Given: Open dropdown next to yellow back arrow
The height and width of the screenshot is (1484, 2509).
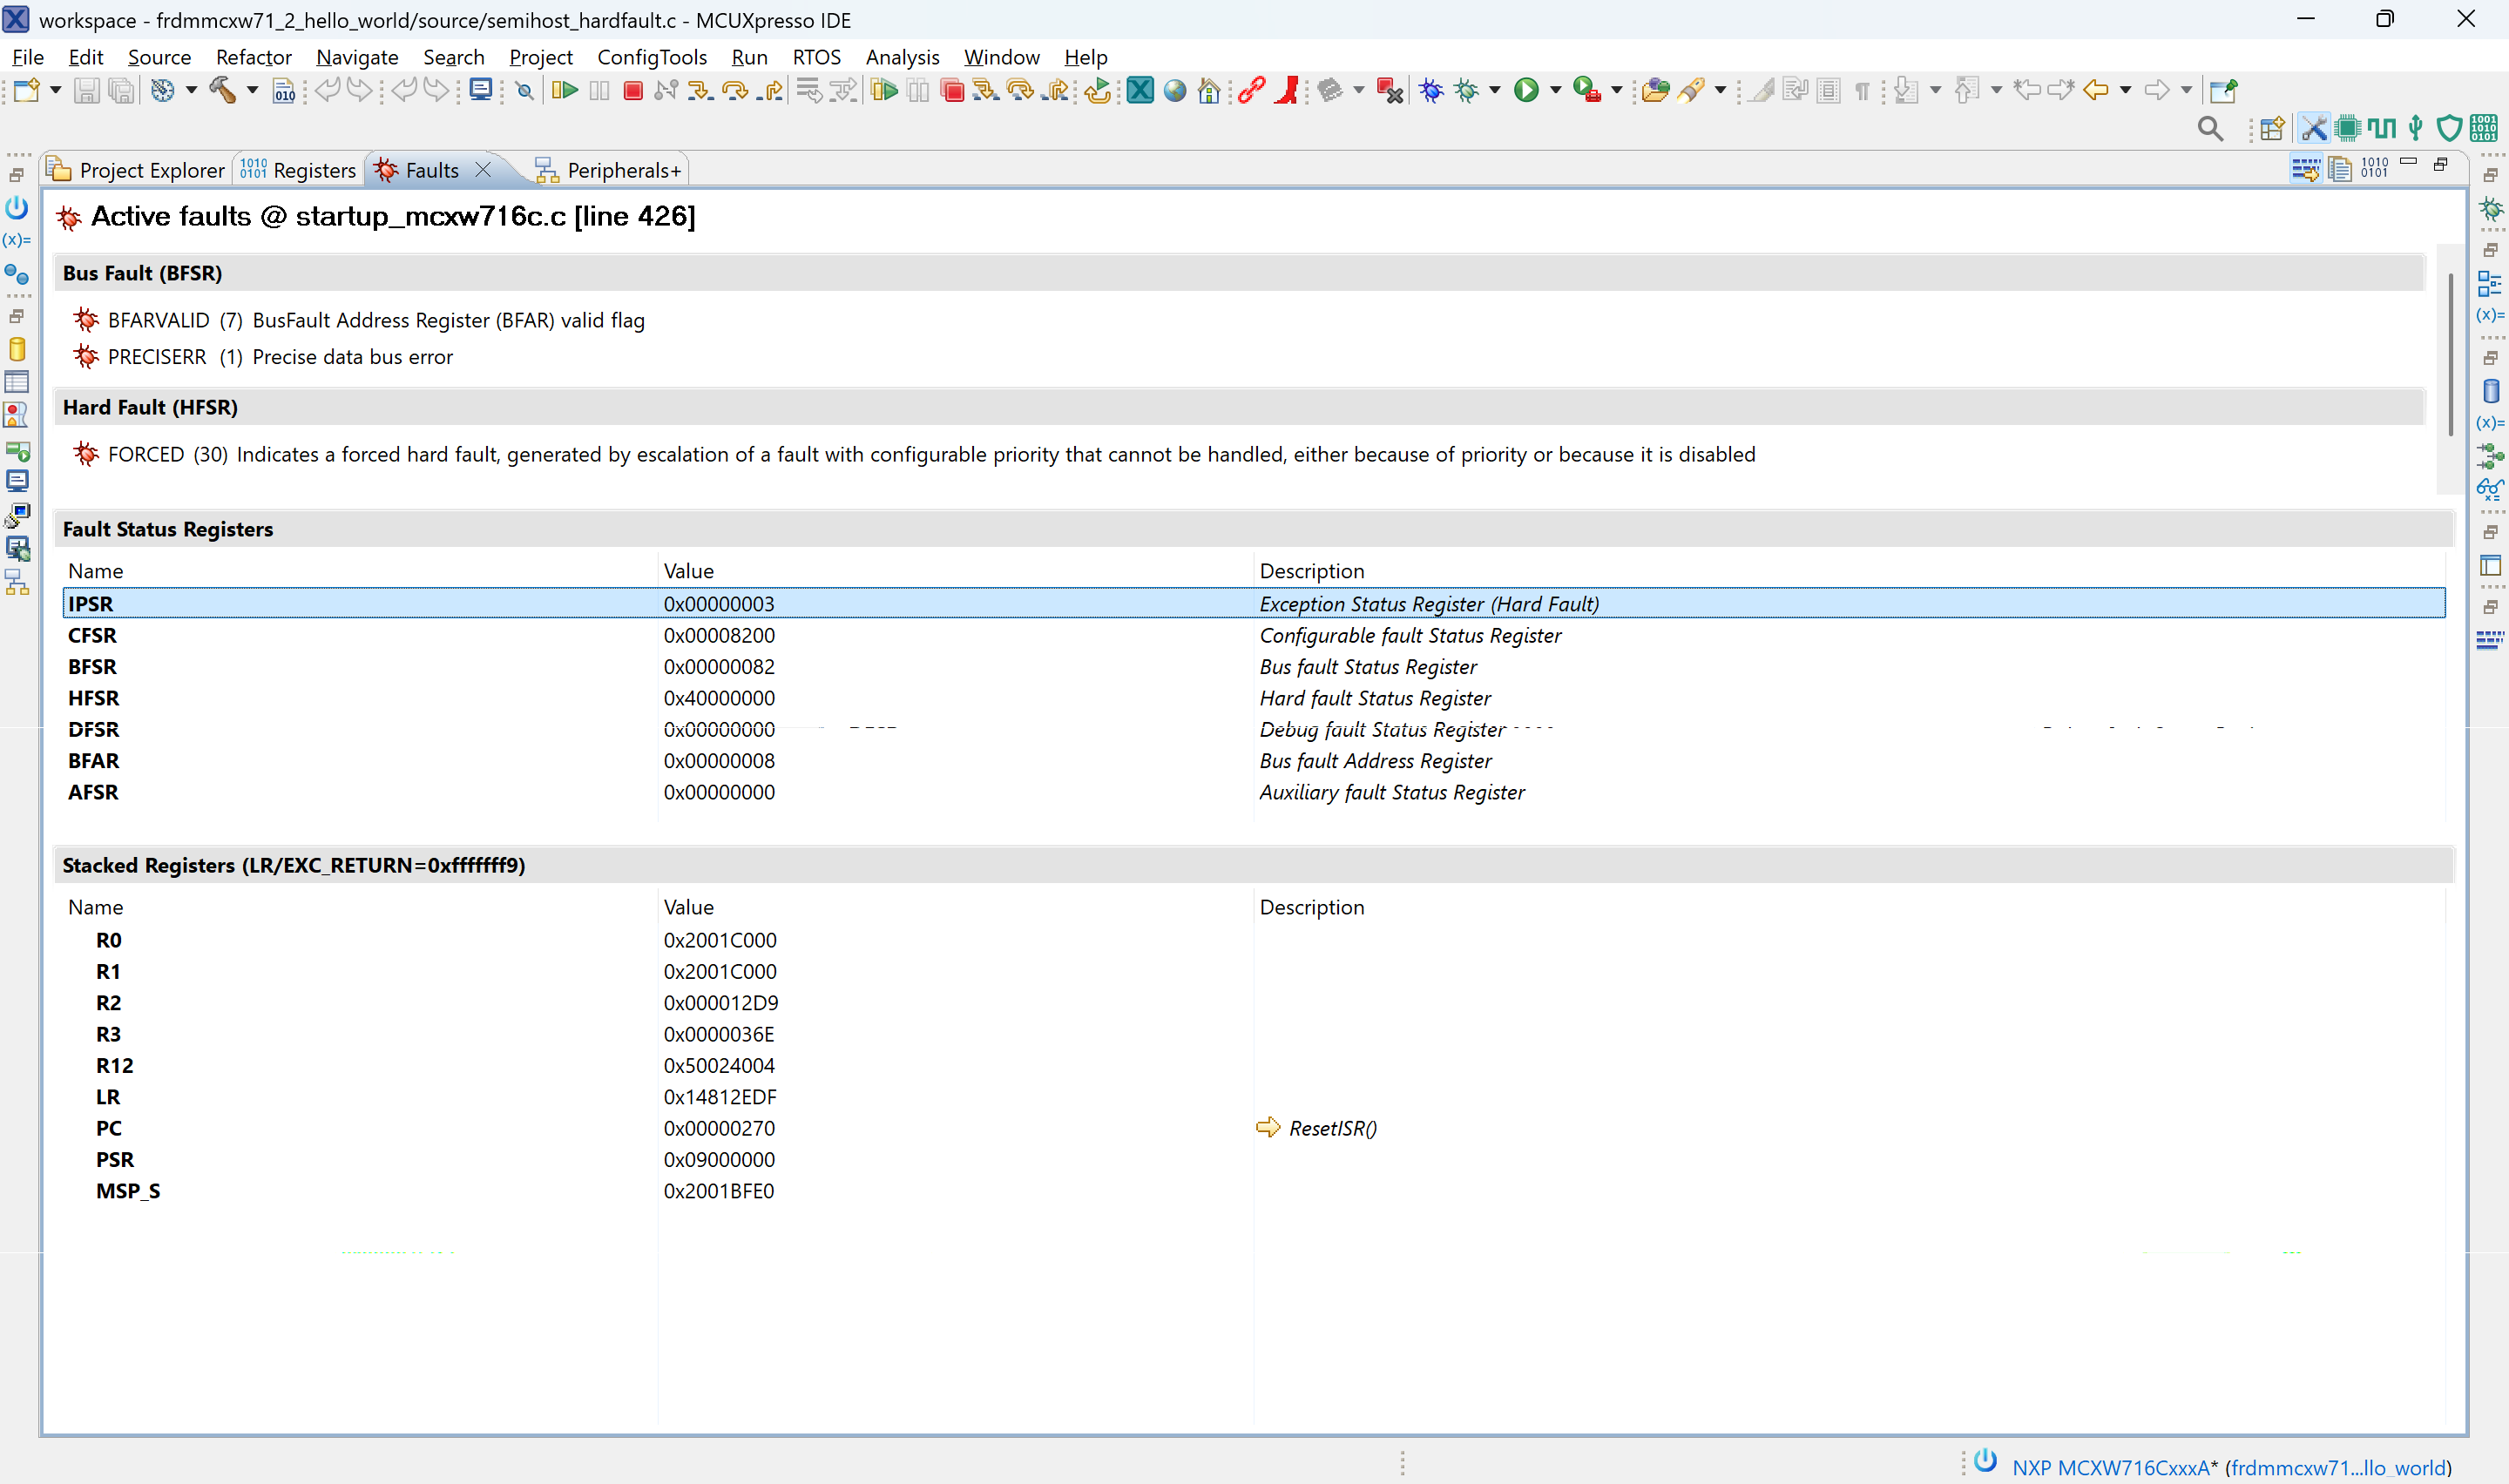Looking at the screenshot, I should 2126,91.
